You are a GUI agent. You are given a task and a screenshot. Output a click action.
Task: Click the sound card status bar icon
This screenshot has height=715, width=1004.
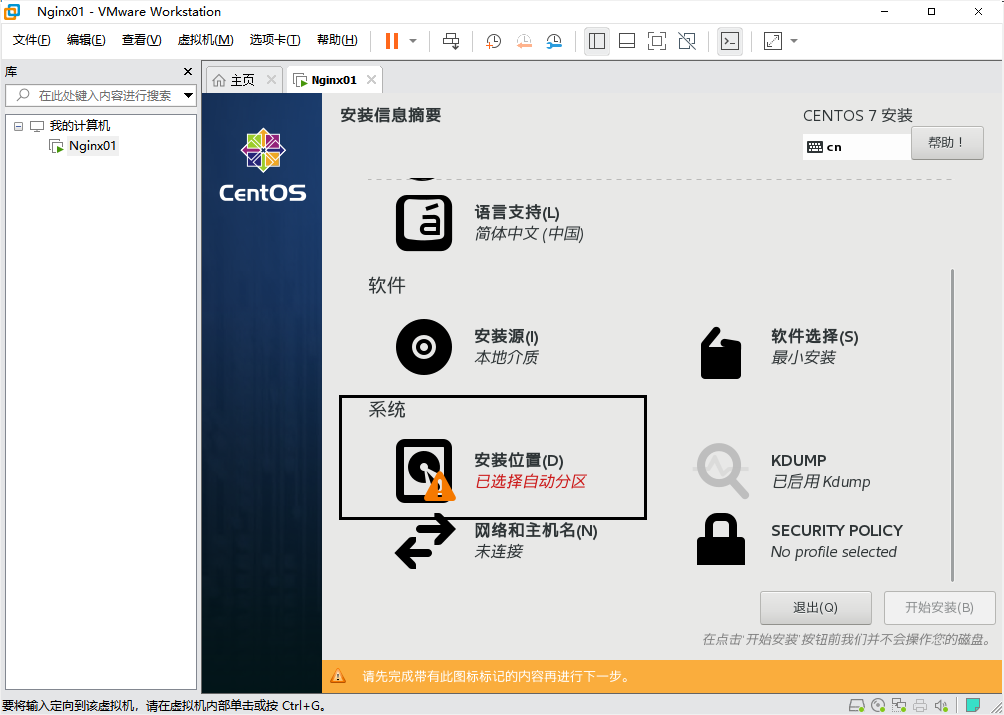click(941, 705)
